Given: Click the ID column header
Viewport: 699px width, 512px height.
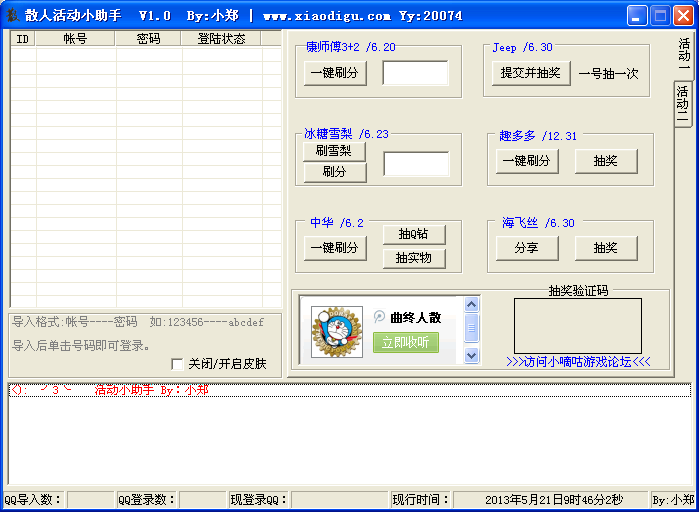Looking at the screenshot, I should pos(23,39).
